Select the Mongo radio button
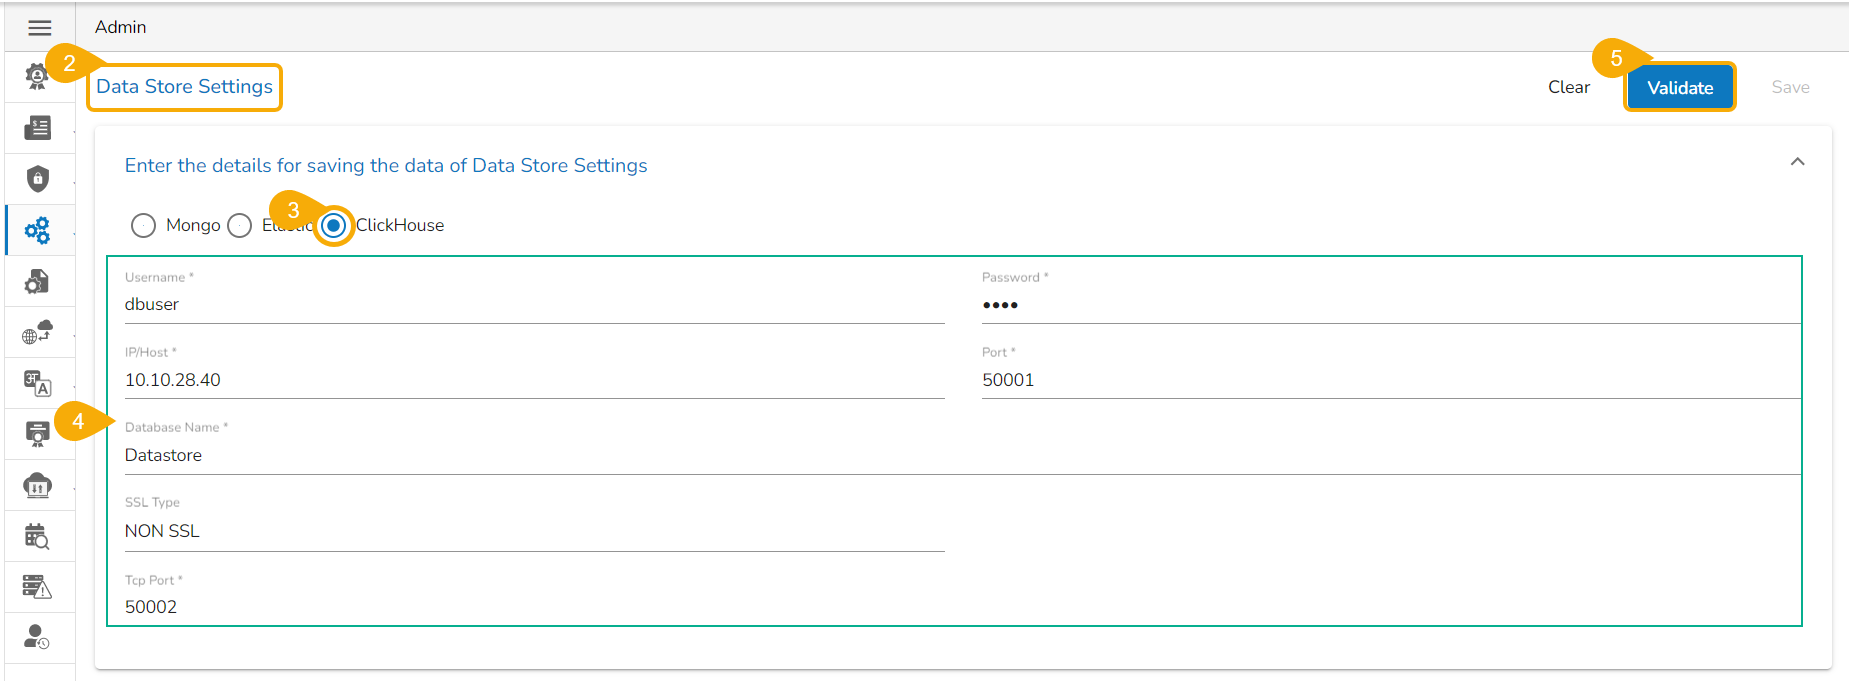This screenshot has height=681, width=1849. point(144,226)
